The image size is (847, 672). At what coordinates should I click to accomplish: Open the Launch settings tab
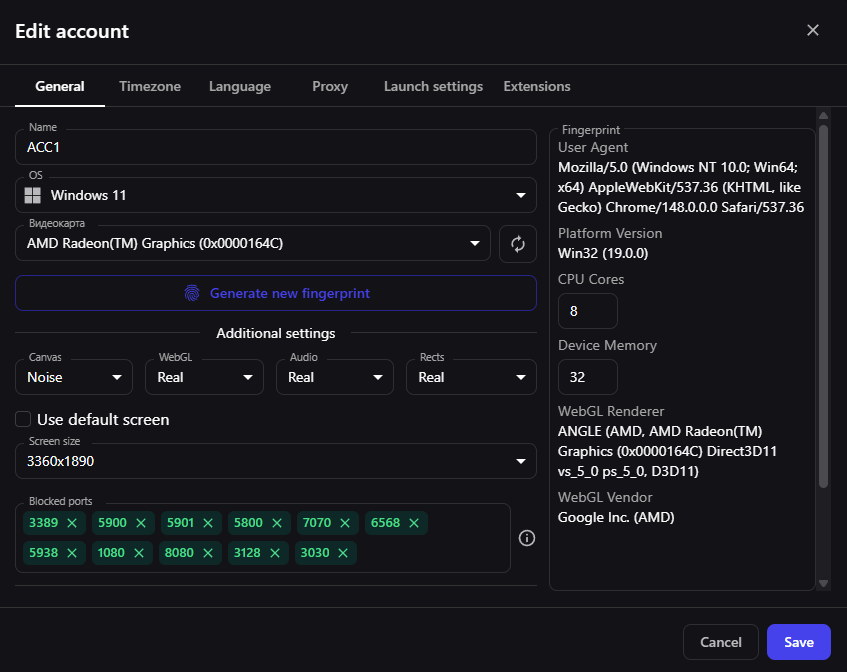[x=433, y=86]
